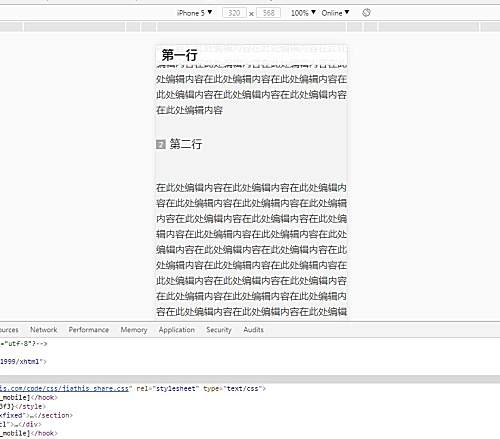500x439 pixels.
Task: Open the Memory tab
Action: point(134,330)
